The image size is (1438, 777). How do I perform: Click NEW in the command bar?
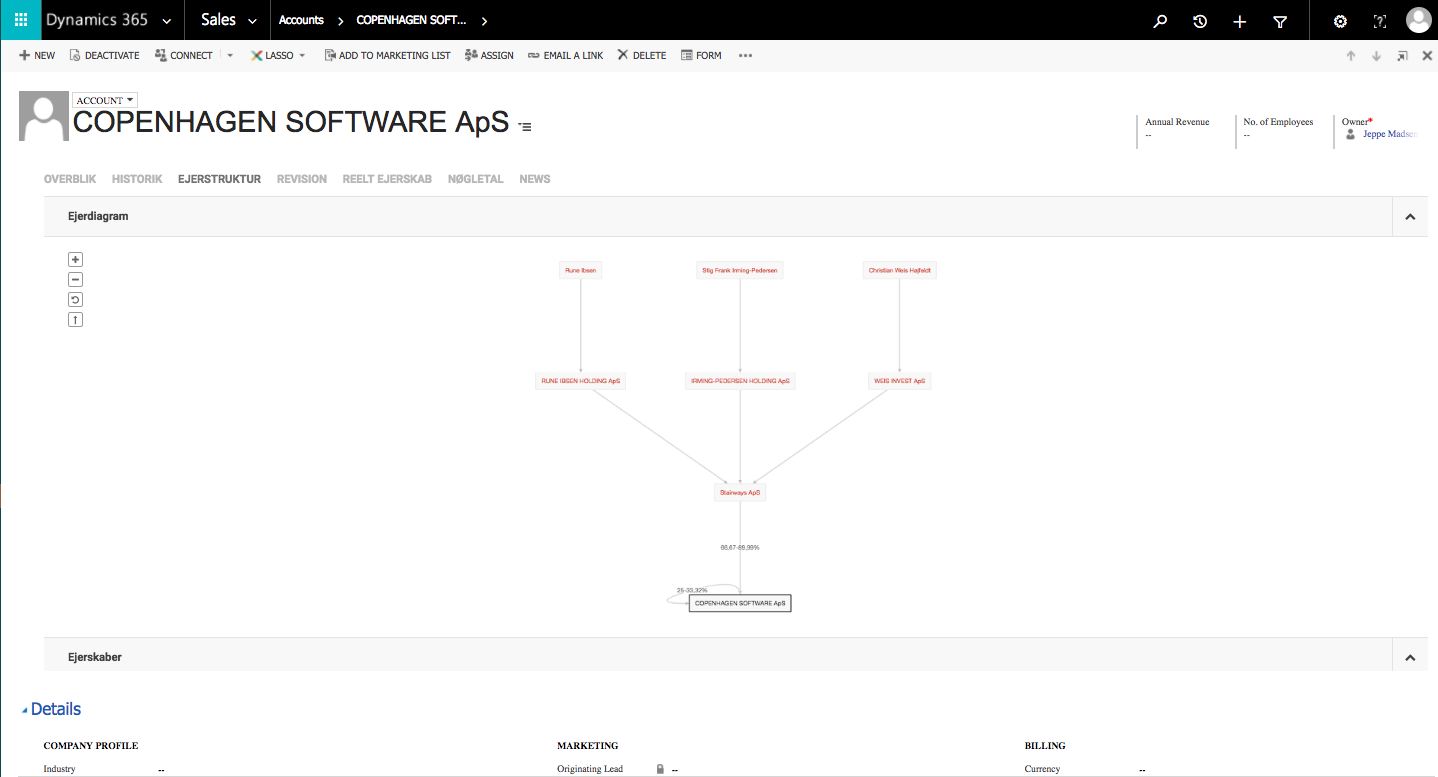point(37,56)
